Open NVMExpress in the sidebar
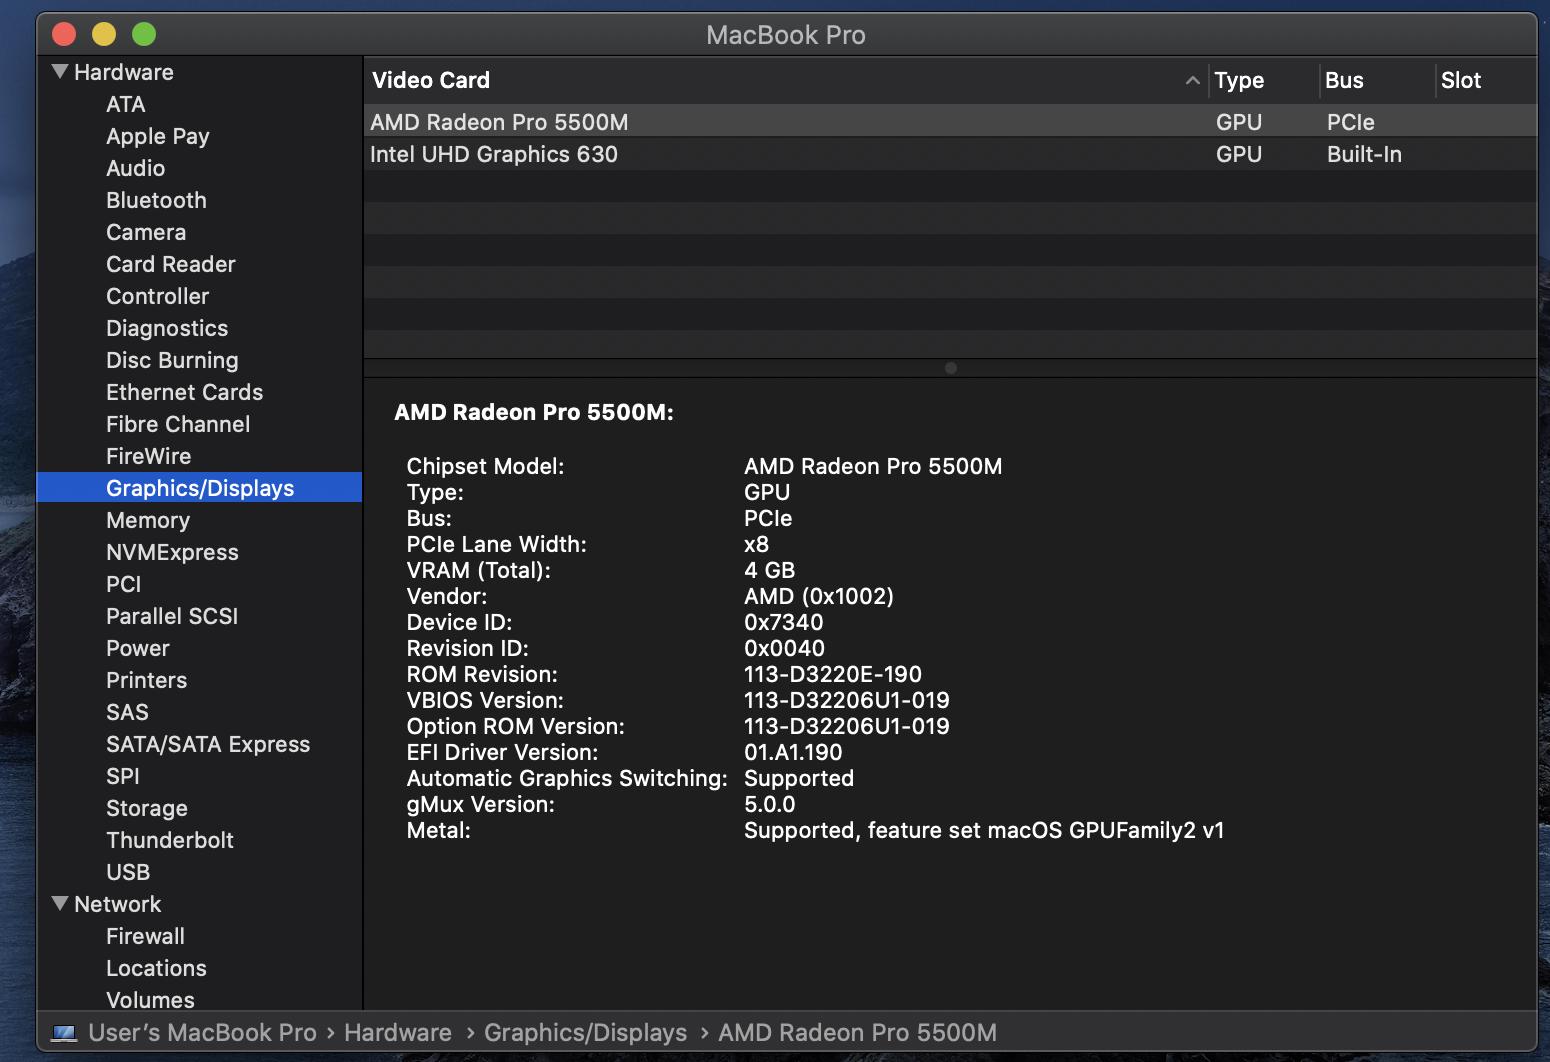Image resolution: width=1550 pixels, height=1062 pixels. (x=172, y=553)
